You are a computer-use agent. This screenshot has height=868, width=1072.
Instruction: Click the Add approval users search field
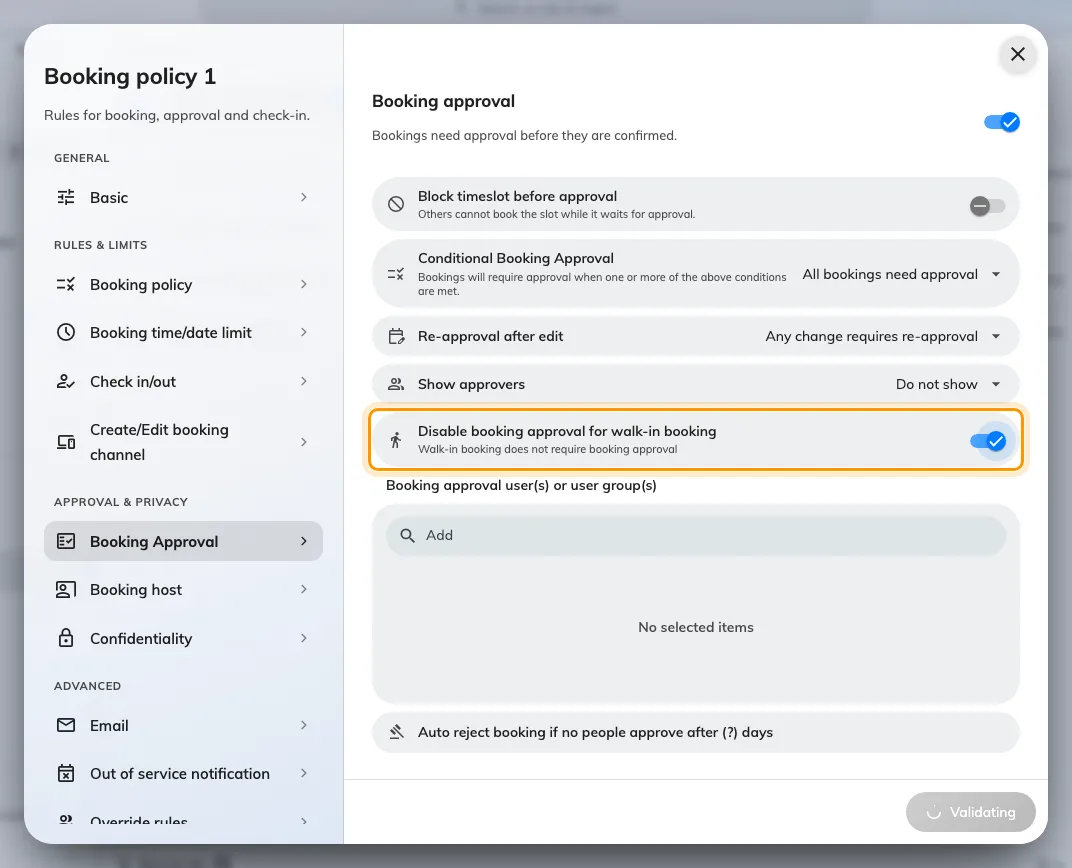pyautogui.click(x=695, y=535)
